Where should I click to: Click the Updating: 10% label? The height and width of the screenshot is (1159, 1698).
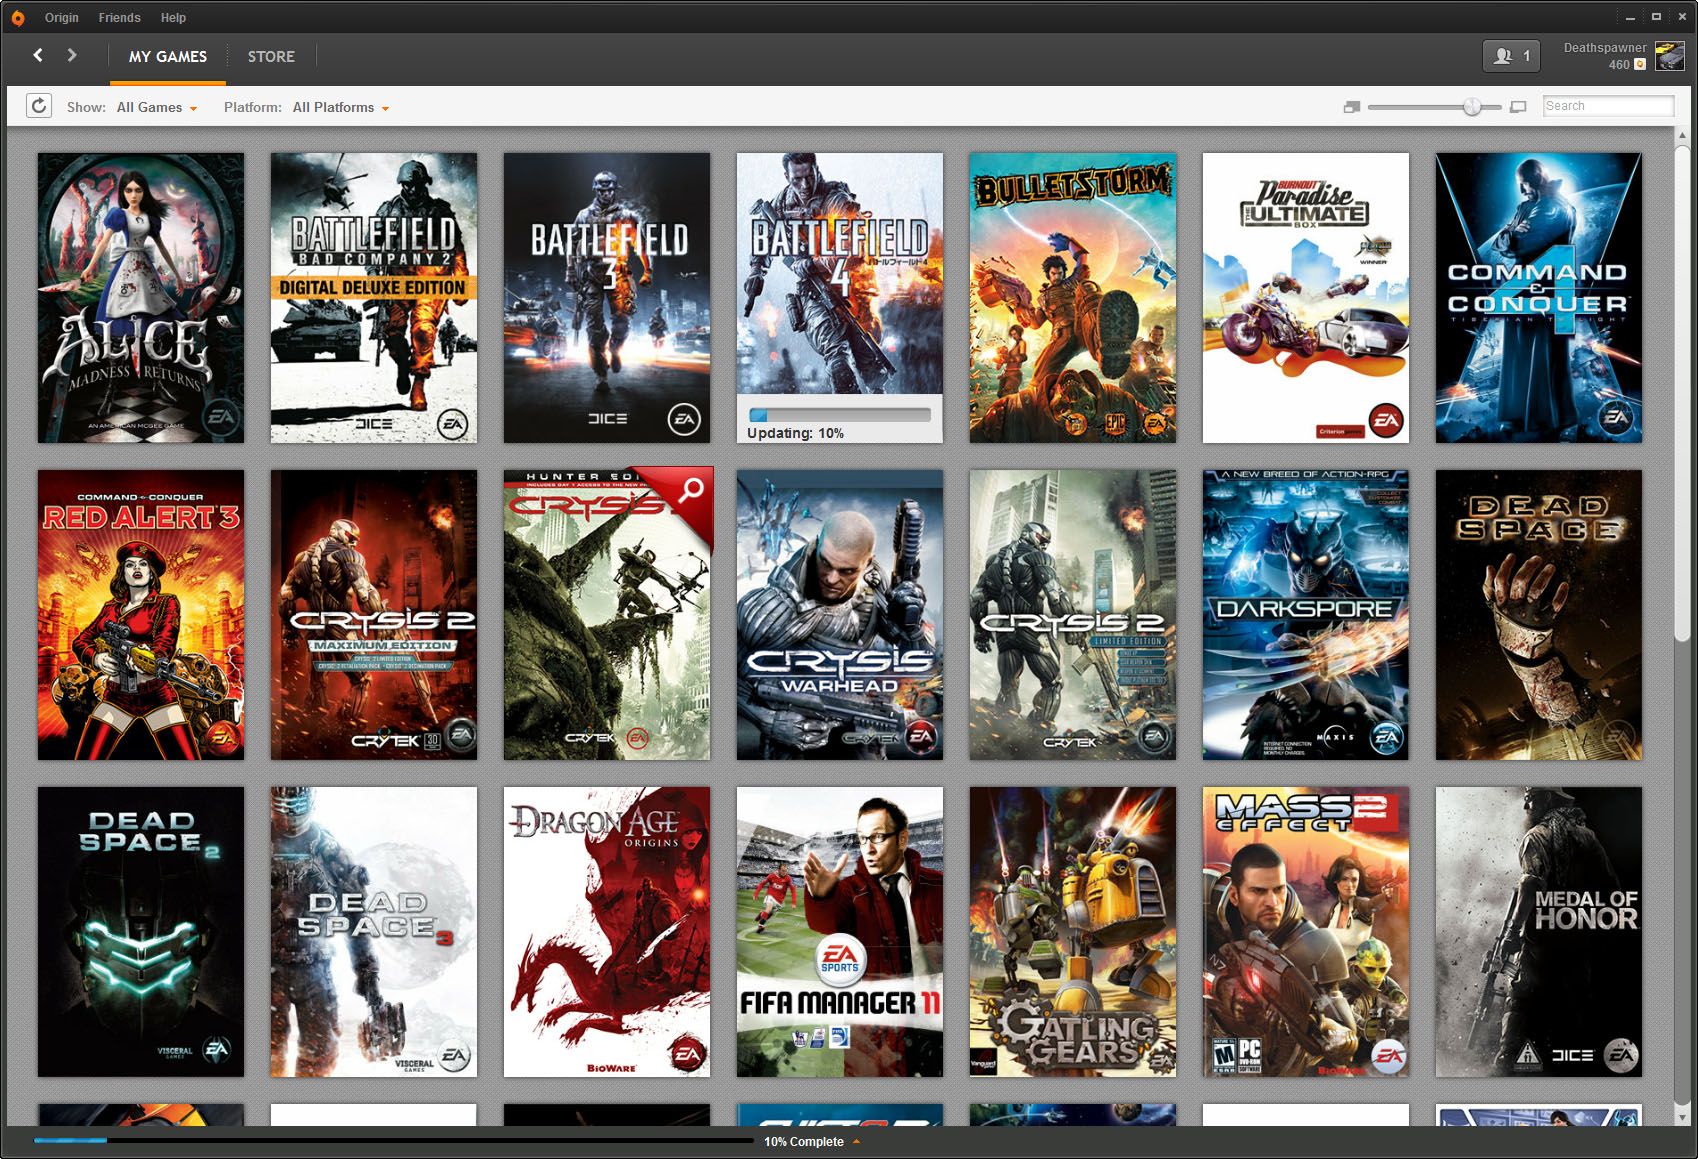coord(795,433)
